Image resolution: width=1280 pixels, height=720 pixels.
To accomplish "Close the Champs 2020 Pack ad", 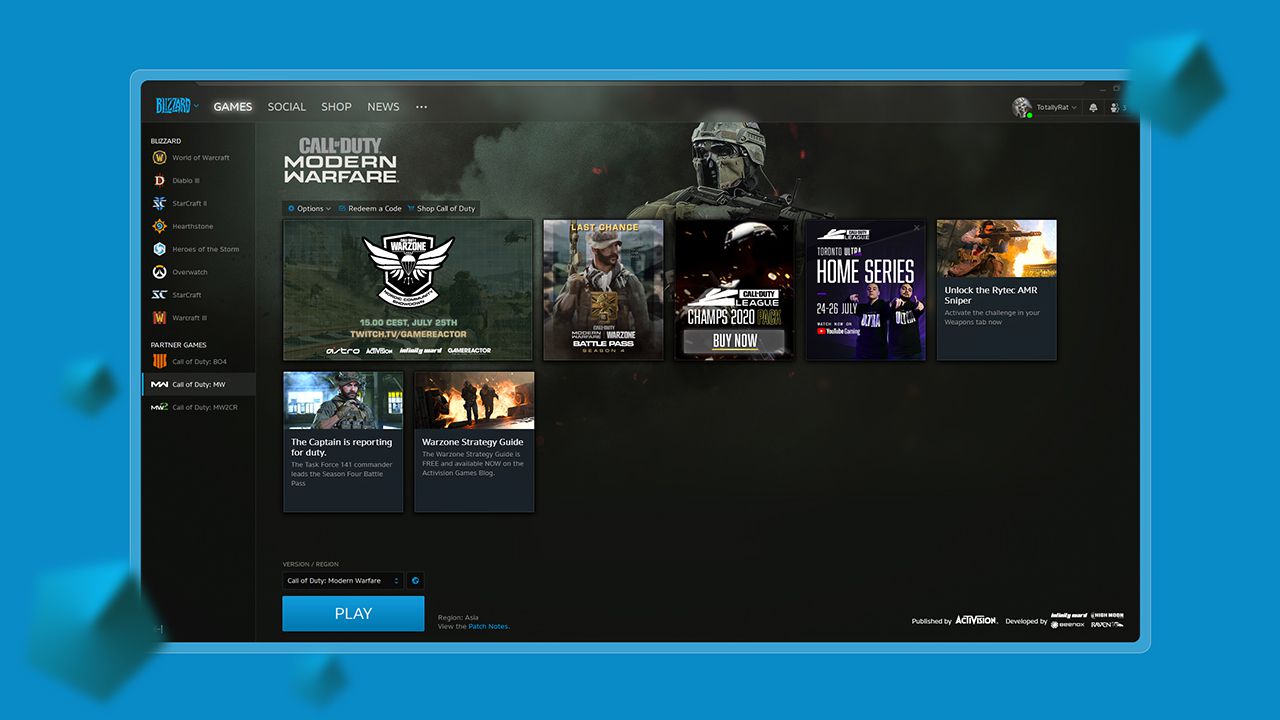I will (x=786, y=227).
